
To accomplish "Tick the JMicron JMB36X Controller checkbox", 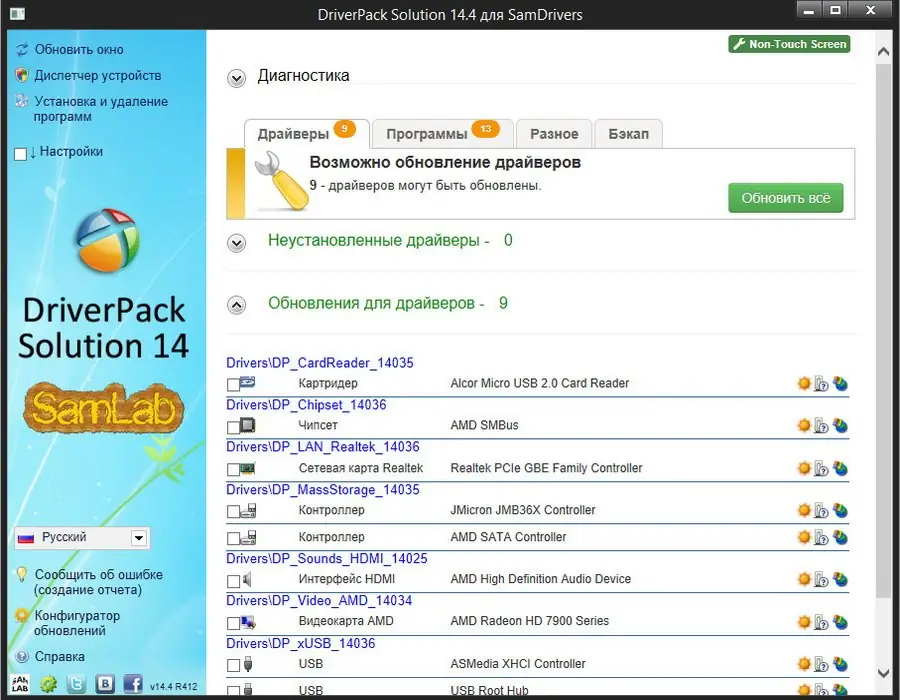I will tap(233, 511).
